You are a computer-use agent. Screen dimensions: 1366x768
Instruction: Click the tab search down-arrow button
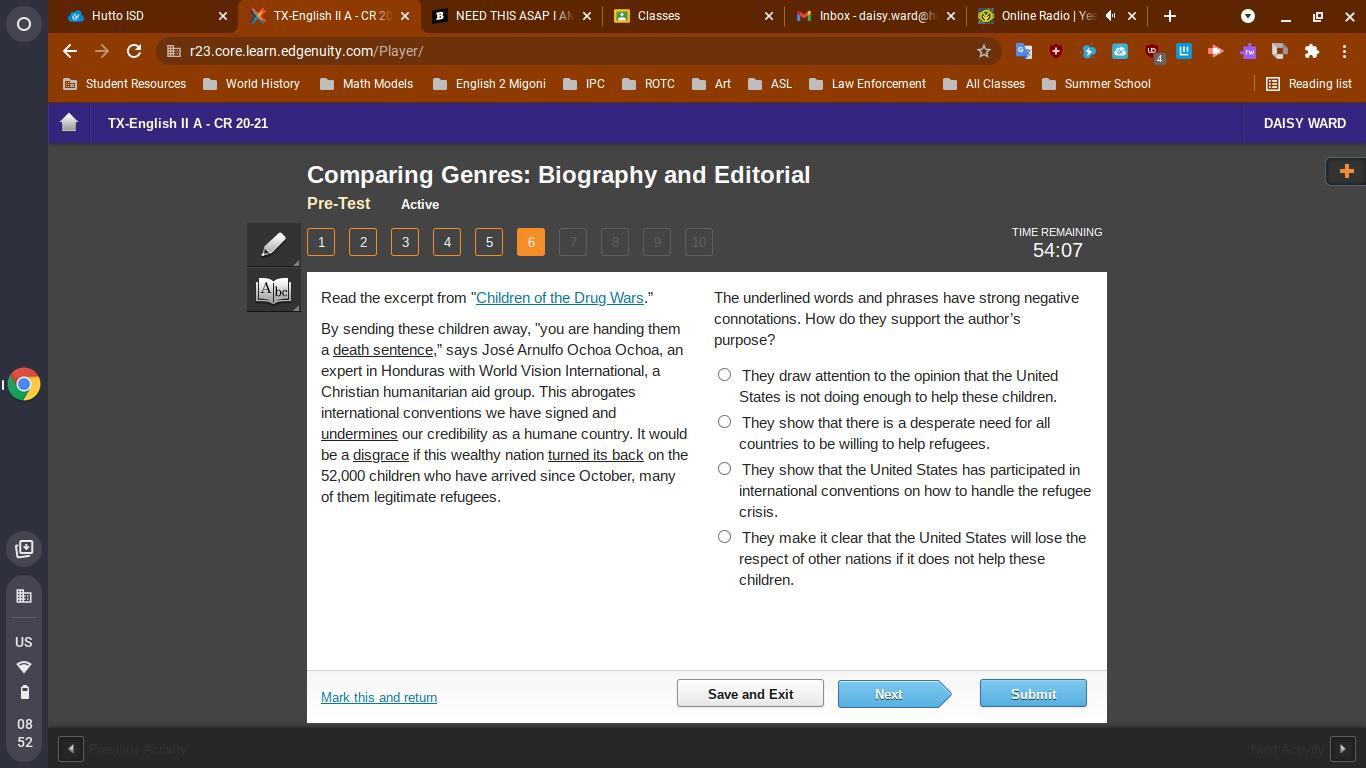[1247, 16]
